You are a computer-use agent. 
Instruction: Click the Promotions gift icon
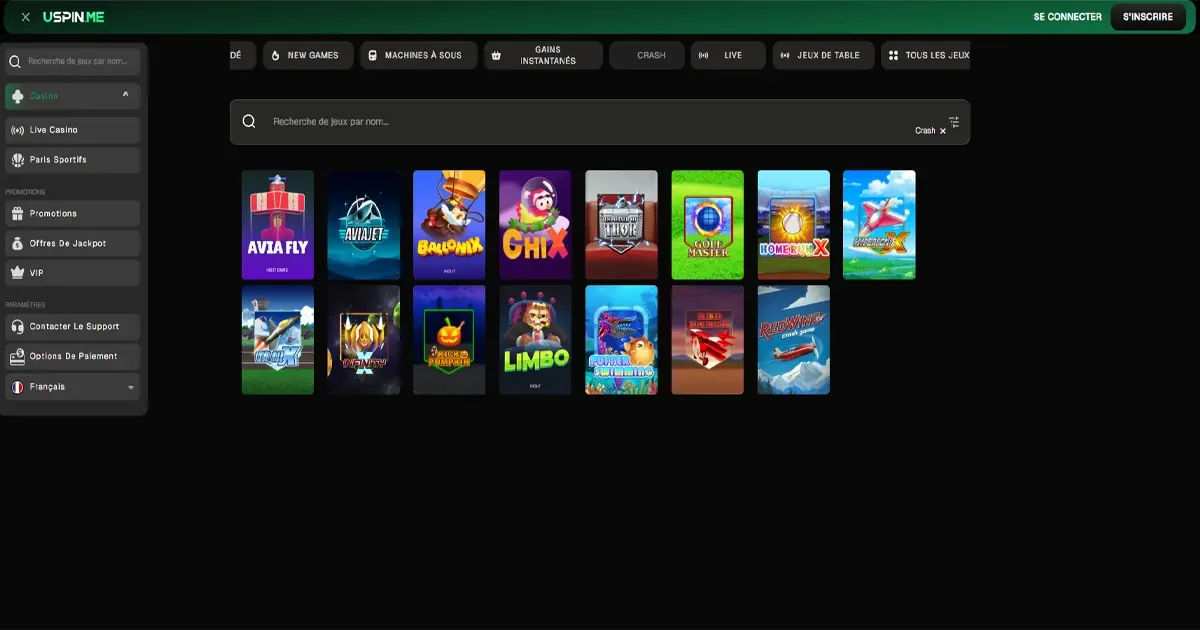point(17,213)
